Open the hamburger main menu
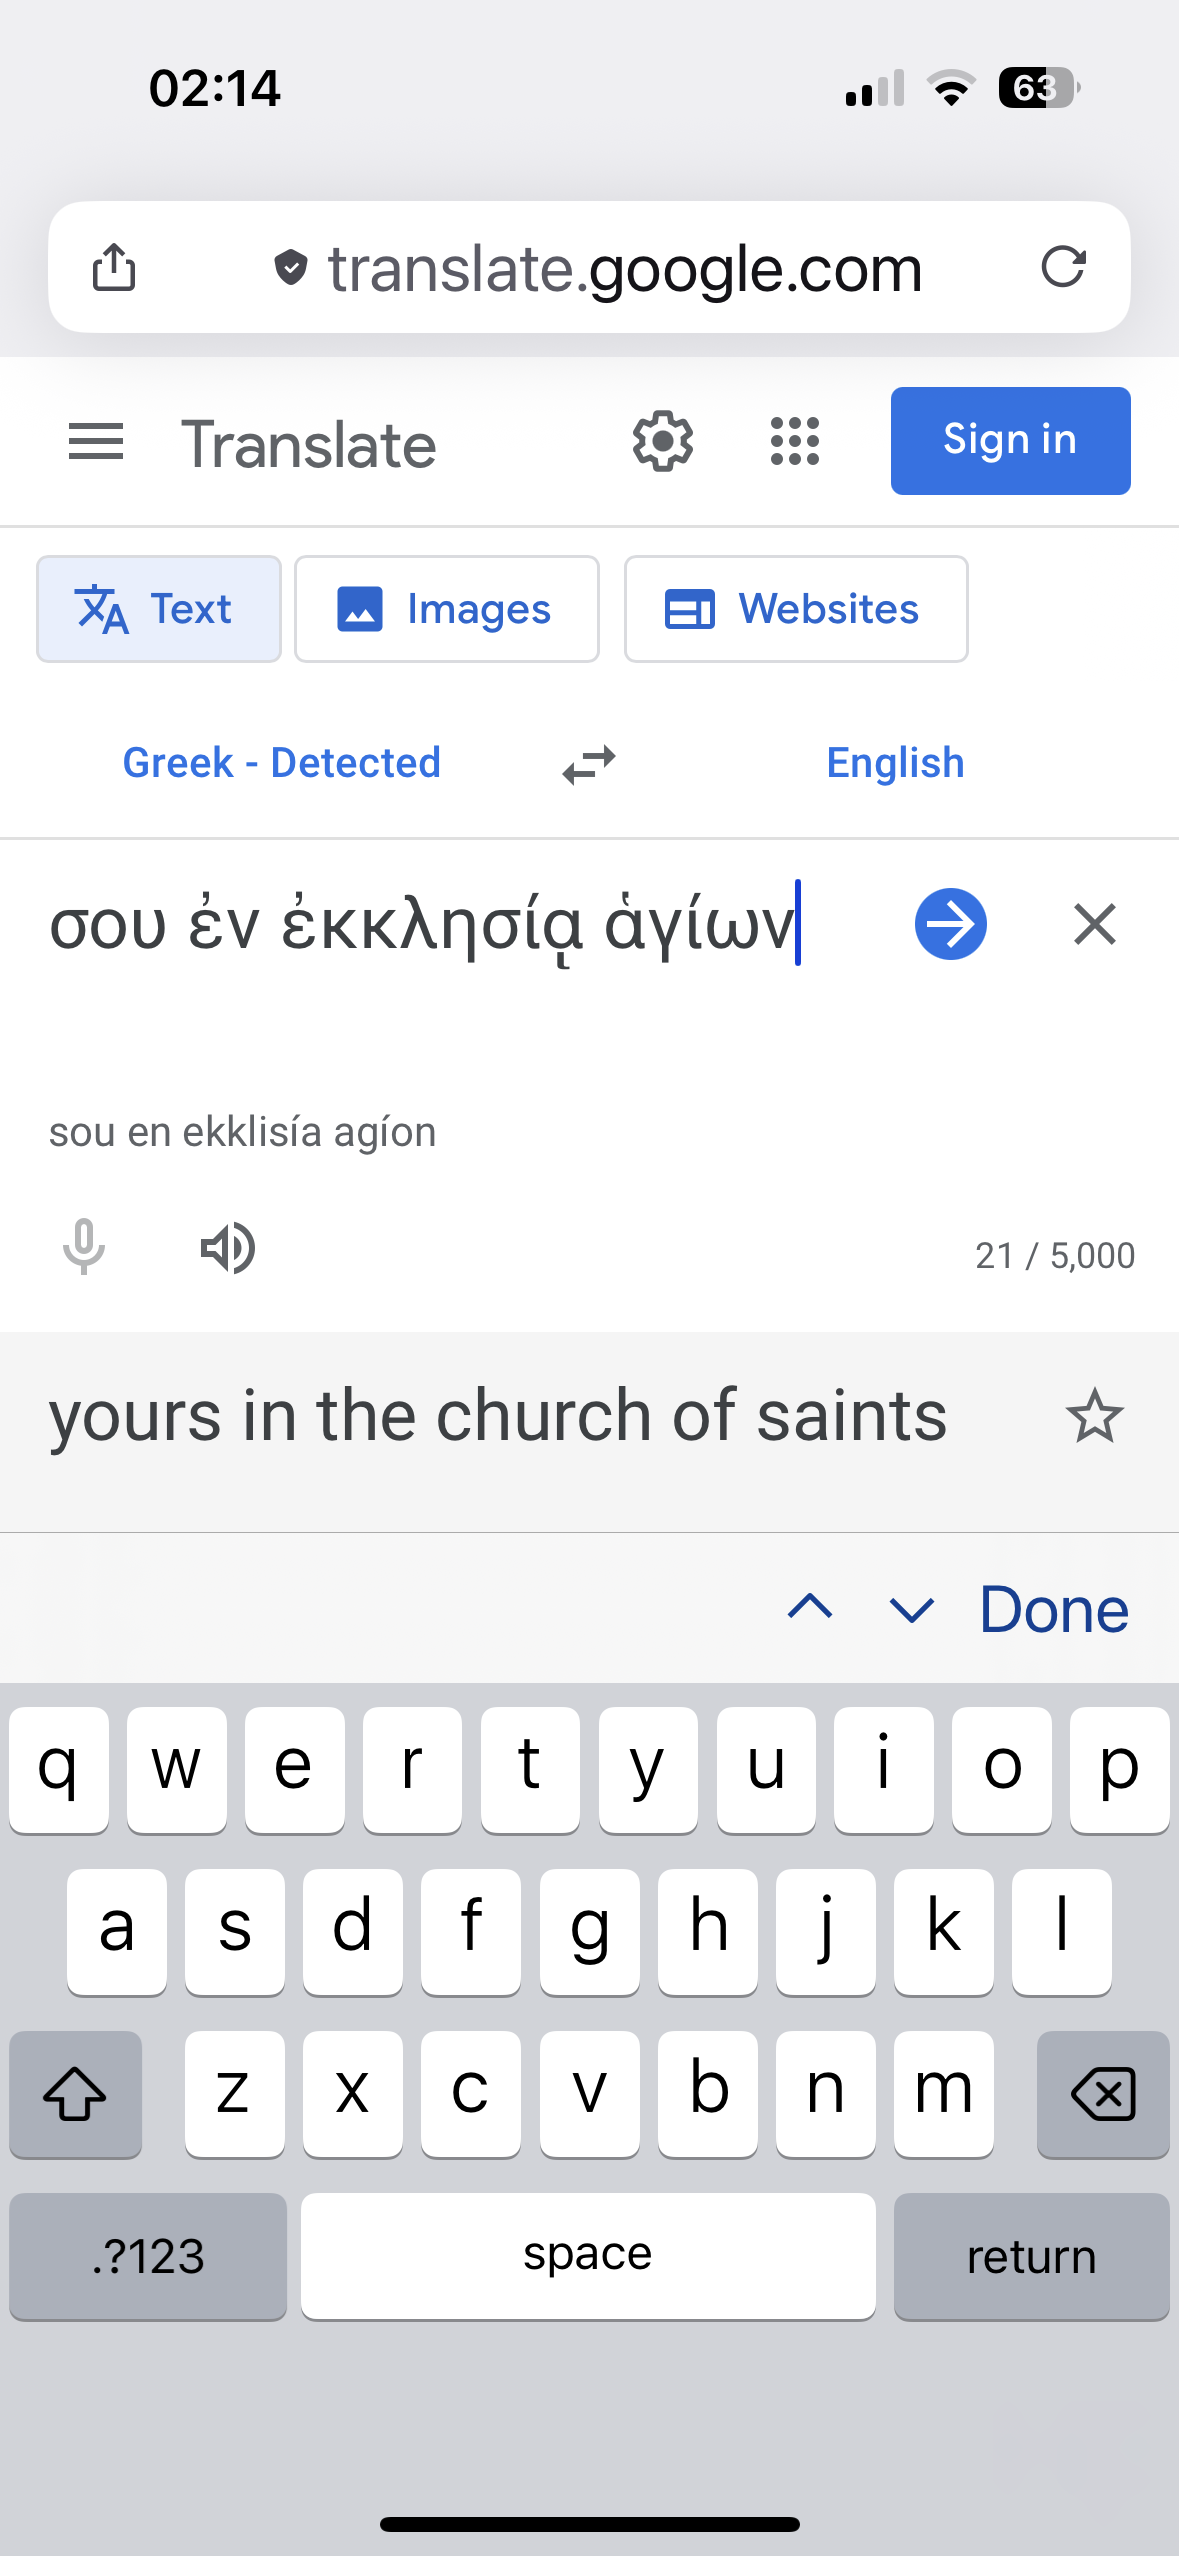This screenshot has height=2556, width=1179. click(x=96, y=442)
